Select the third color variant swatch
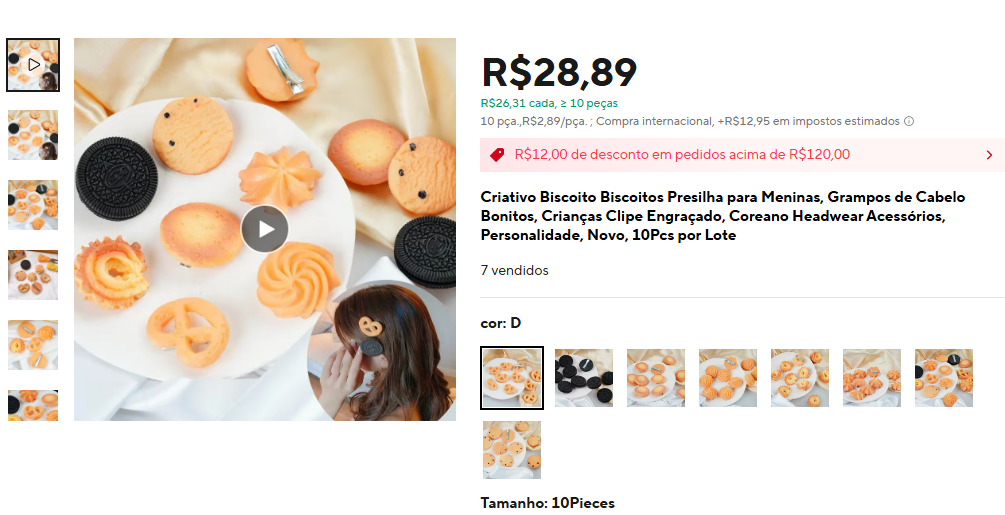 [x=656, y=378]
